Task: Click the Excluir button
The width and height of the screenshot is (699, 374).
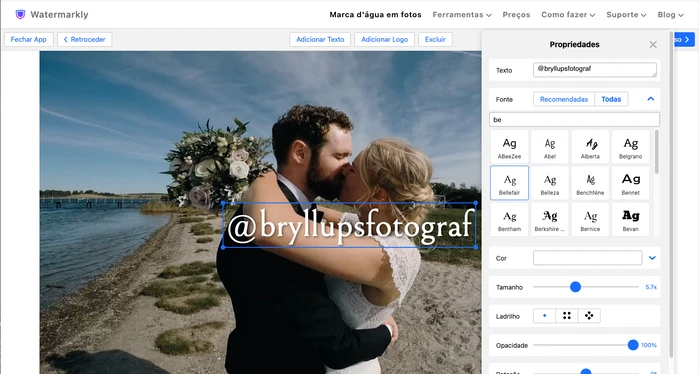Action: (435, 39)
